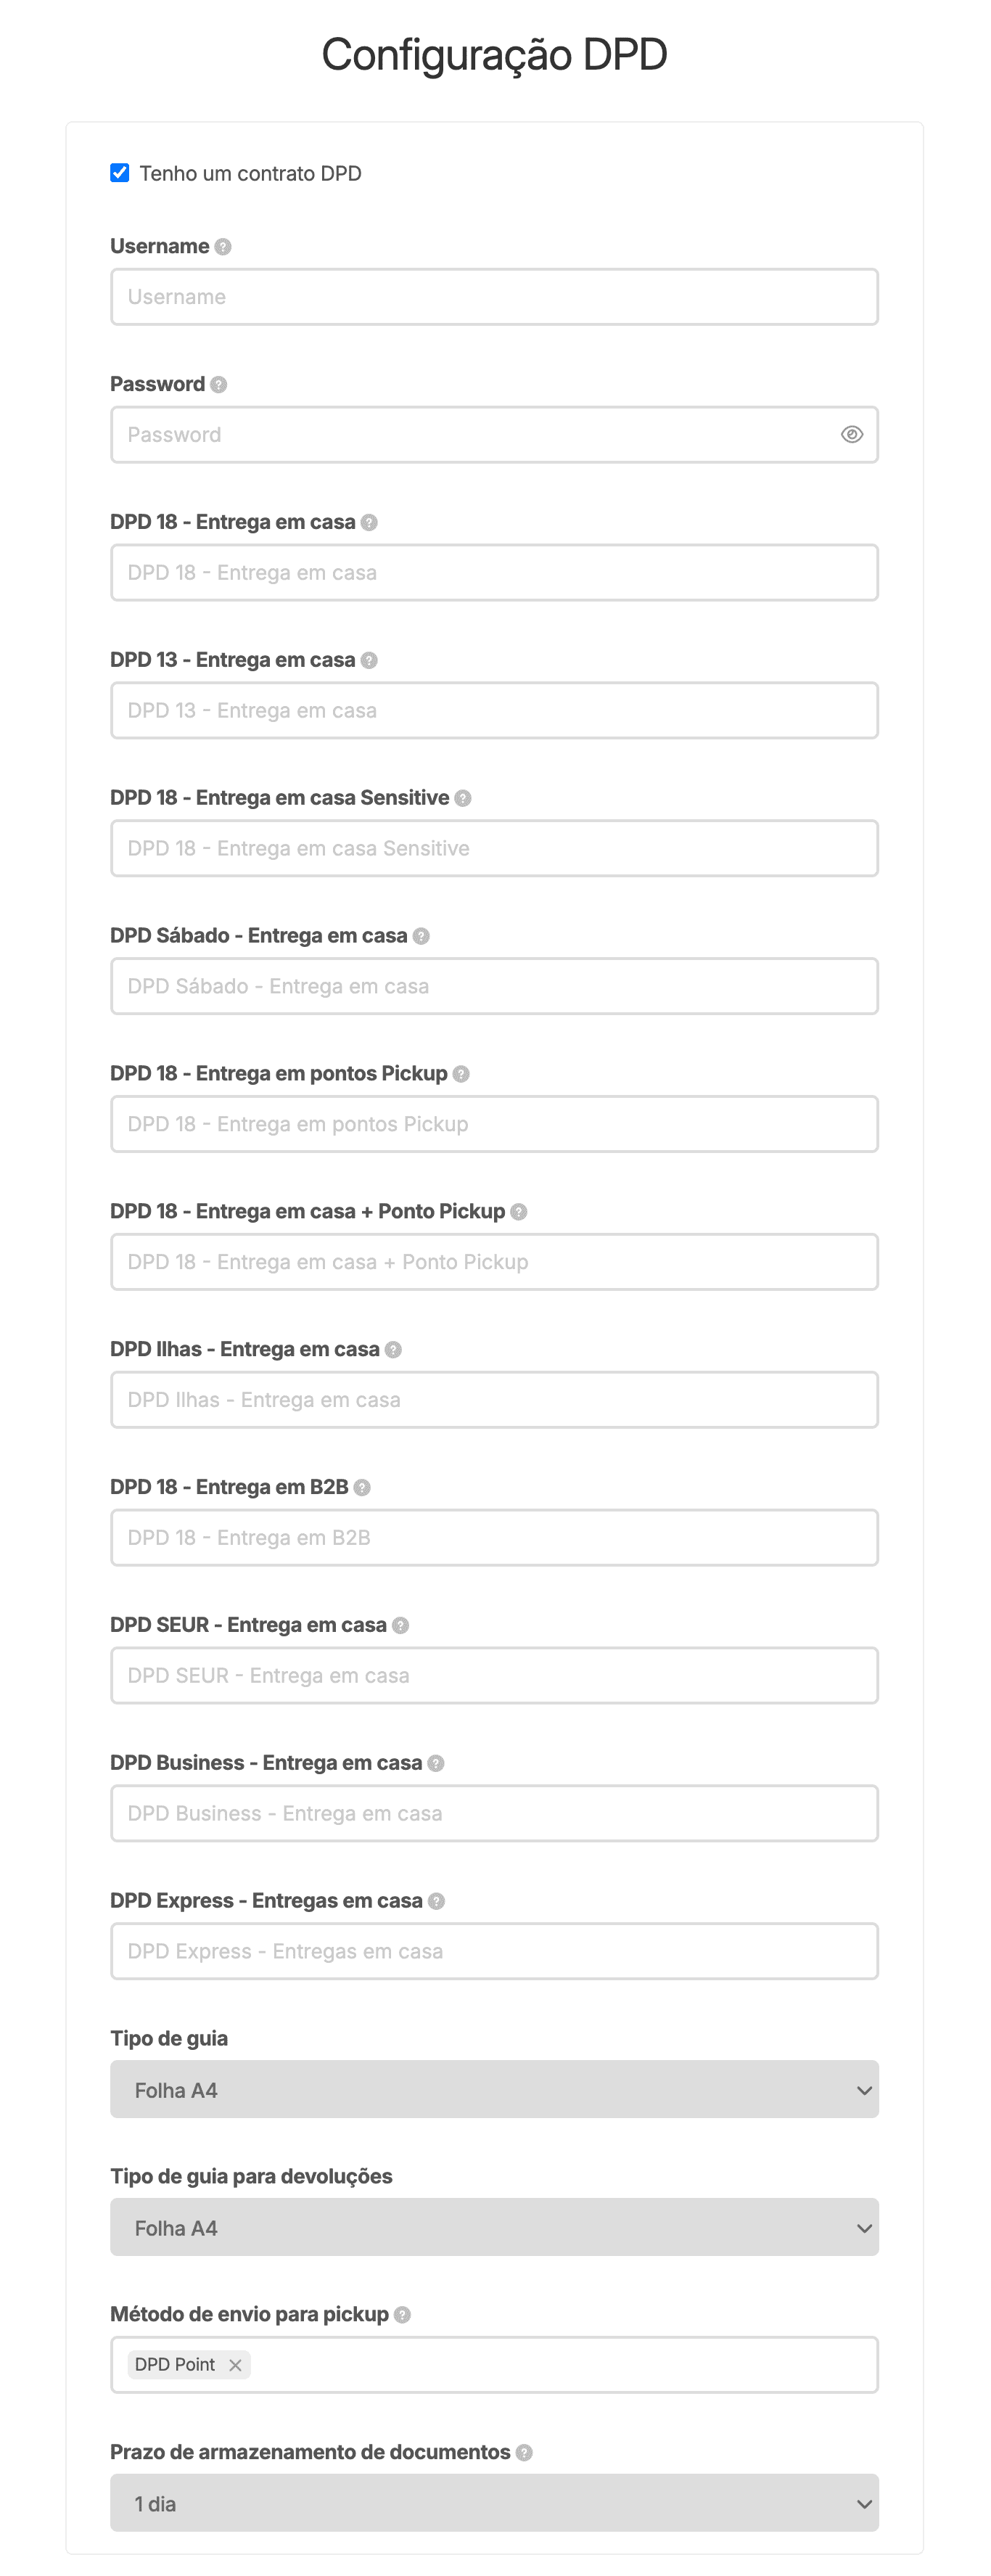
Task: Click help icon next to Username label
Action: click(x=223, y=247)
